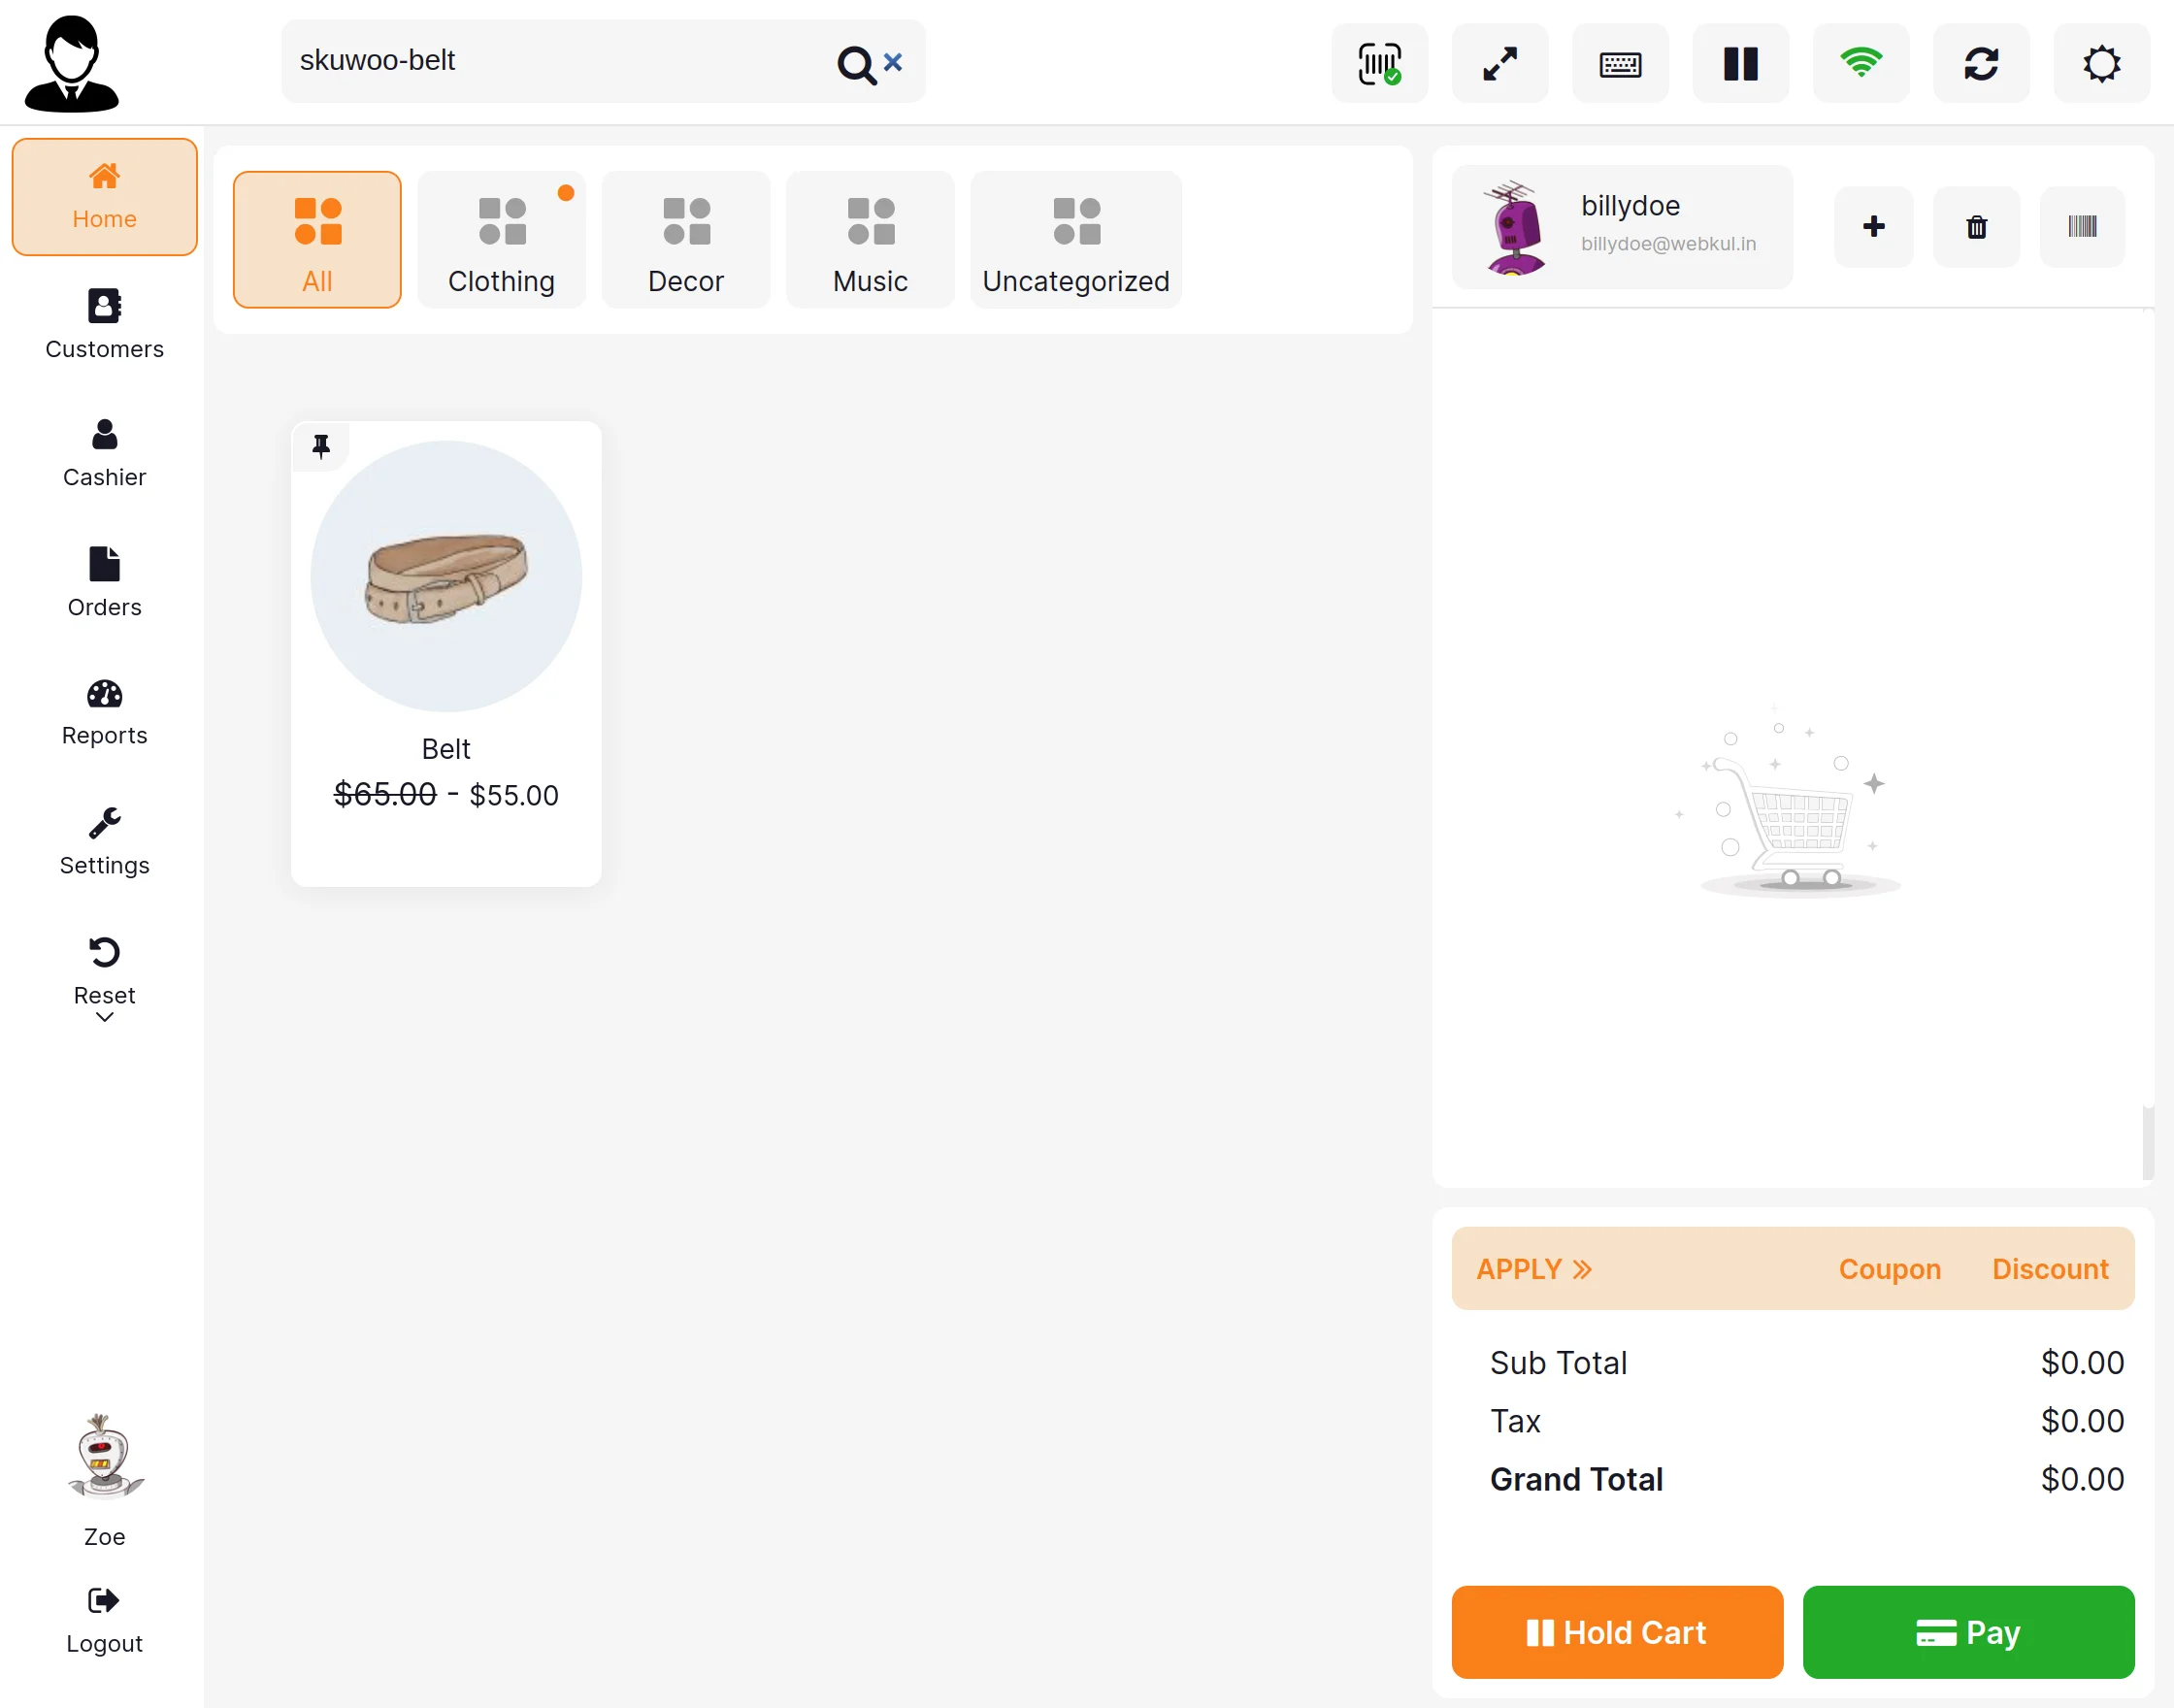View held carts
Viewport: 2174px width, 1708px height.
pyautogui.click(x=1740, y=63)
